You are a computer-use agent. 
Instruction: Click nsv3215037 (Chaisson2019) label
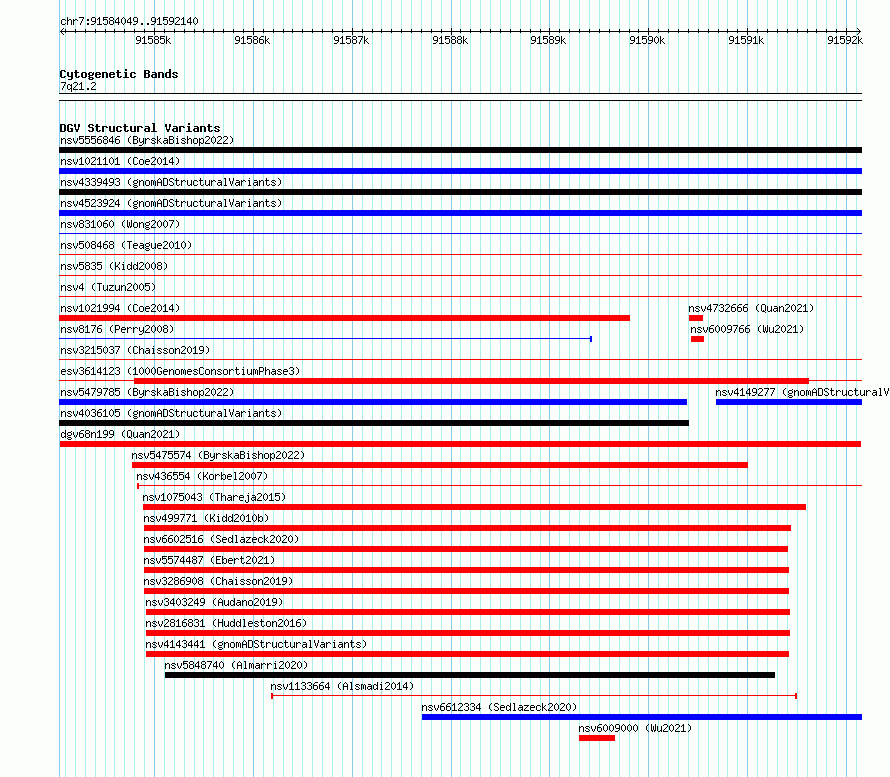(135, 350)
